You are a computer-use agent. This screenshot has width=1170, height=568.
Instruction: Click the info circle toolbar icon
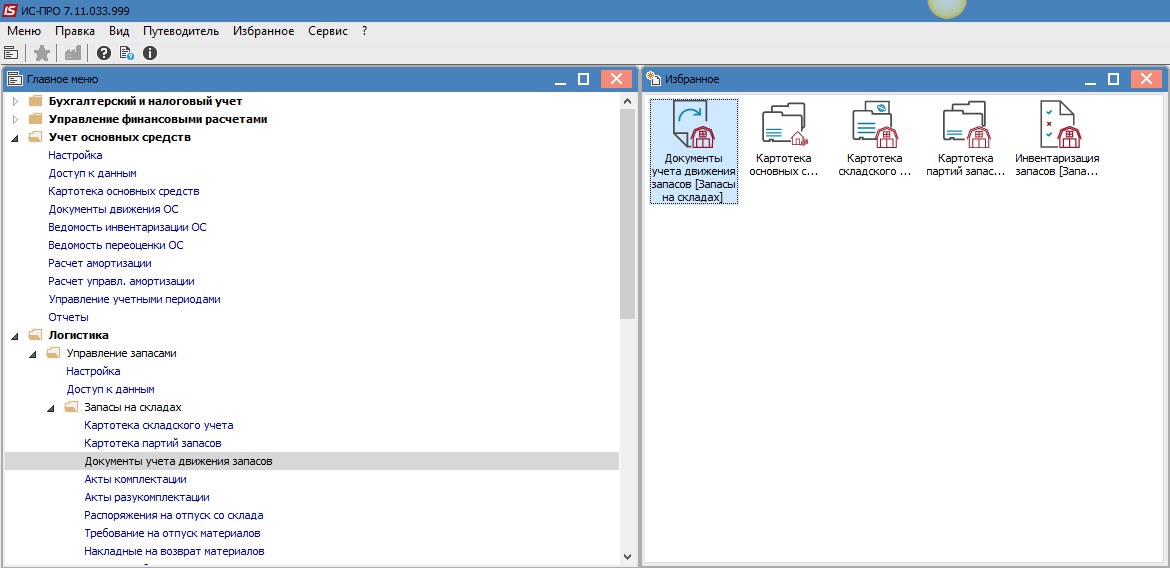(150, 53)
